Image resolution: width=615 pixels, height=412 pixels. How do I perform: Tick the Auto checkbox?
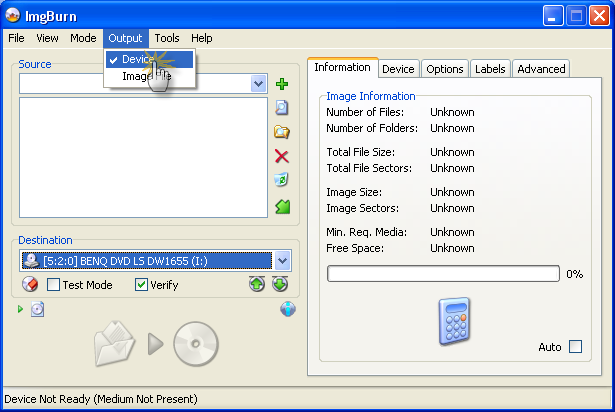575,346
